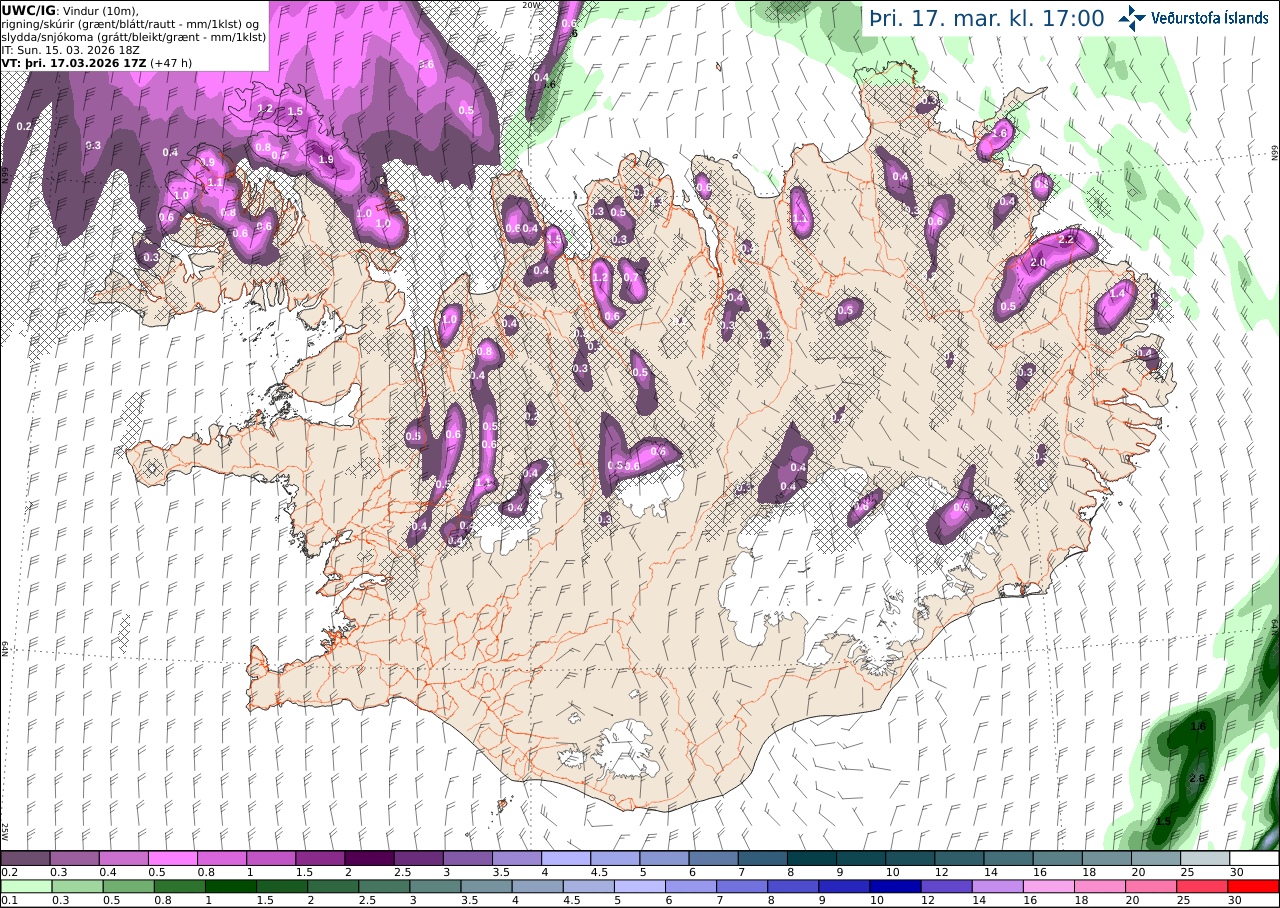Pick lower legend swatch labeled 4

[538, 886]
